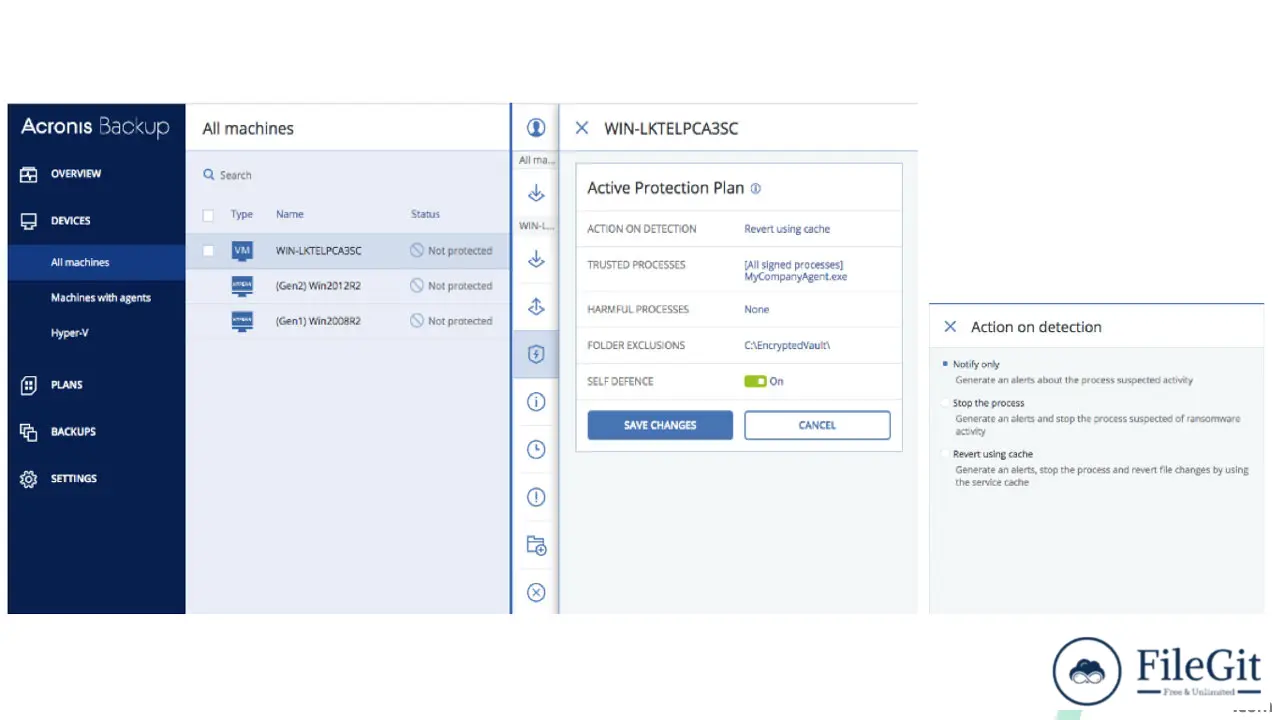Select the Active Protection shield icon

coord(536,354)
